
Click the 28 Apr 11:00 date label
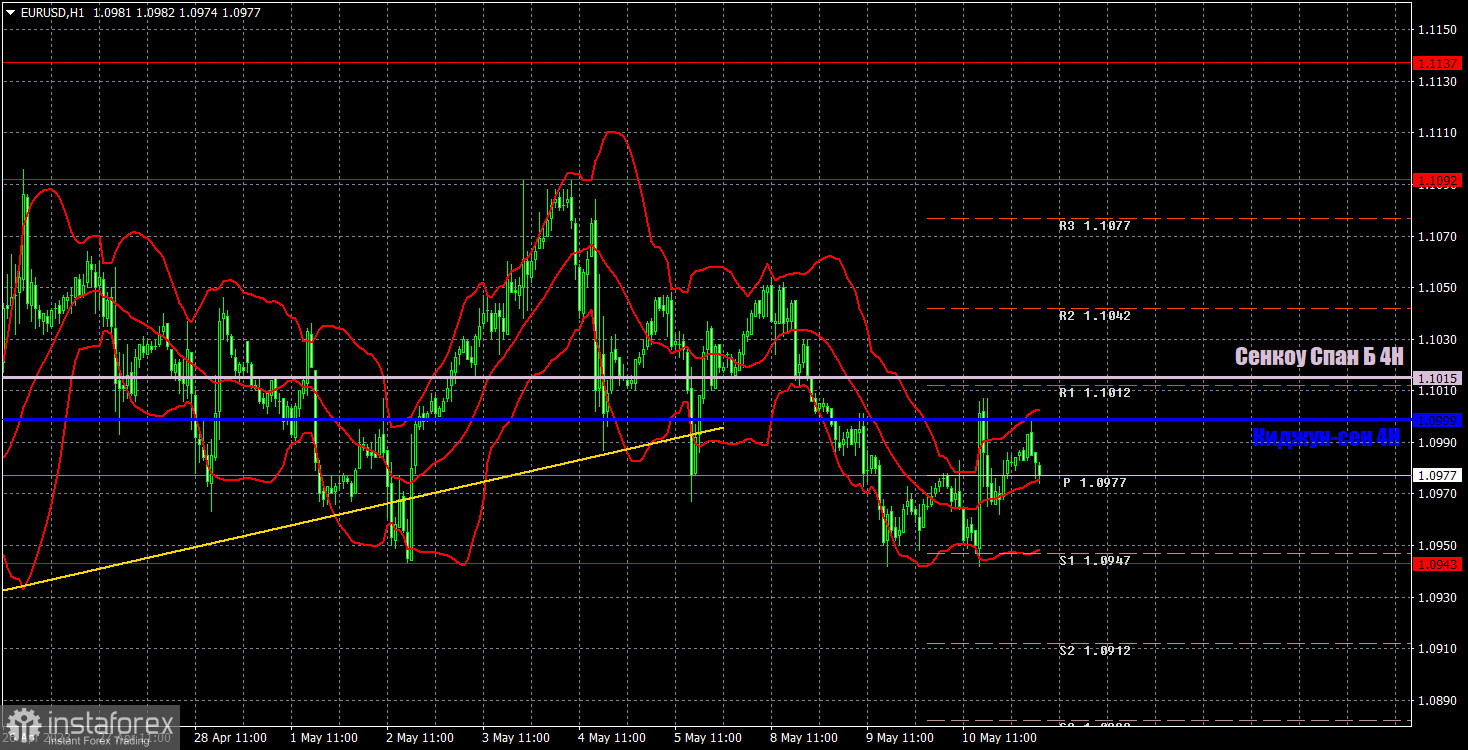coord(228,738)
